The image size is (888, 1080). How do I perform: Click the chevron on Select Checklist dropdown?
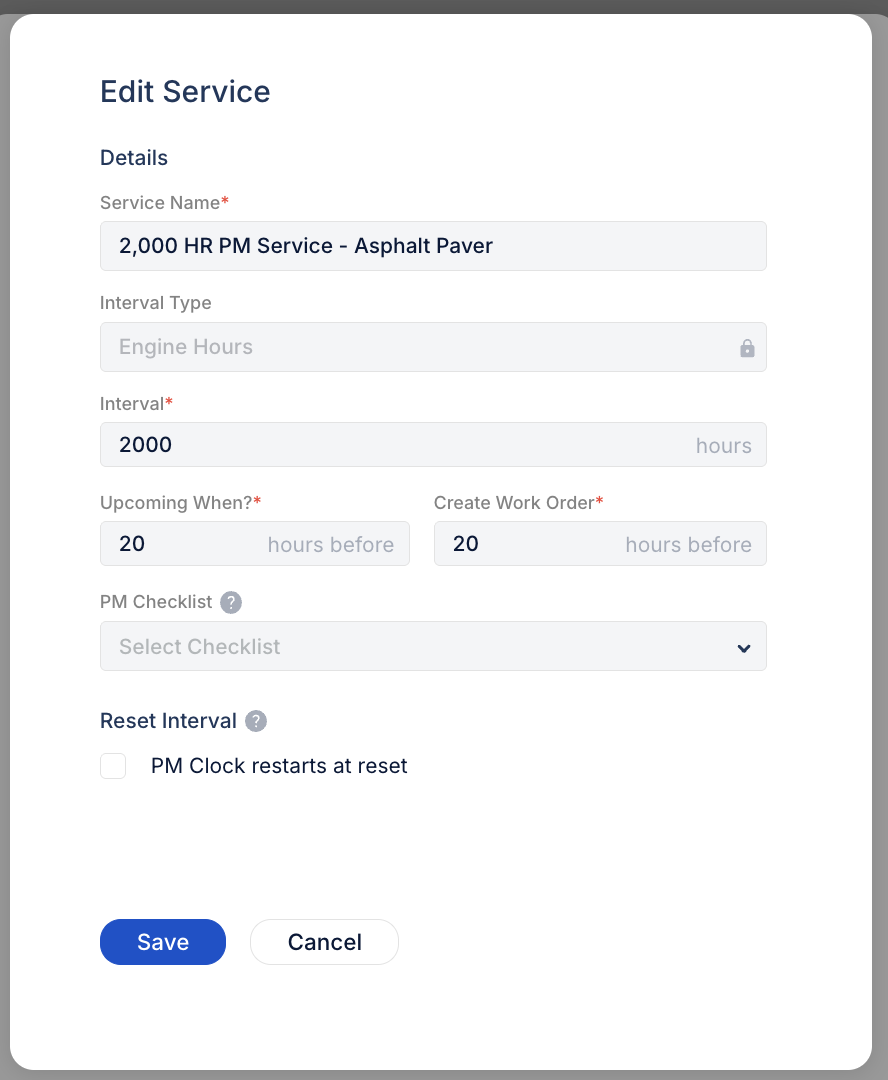(x=743, y=647)
